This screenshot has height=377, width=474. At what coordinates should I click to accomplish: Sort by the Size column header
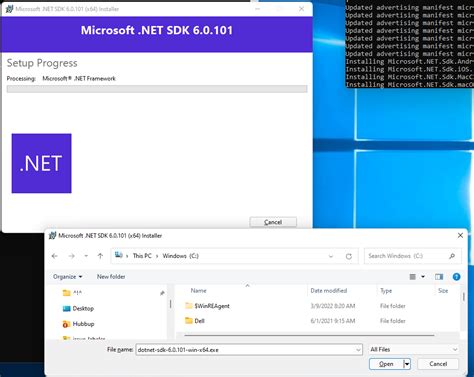(x=443, y=291)
